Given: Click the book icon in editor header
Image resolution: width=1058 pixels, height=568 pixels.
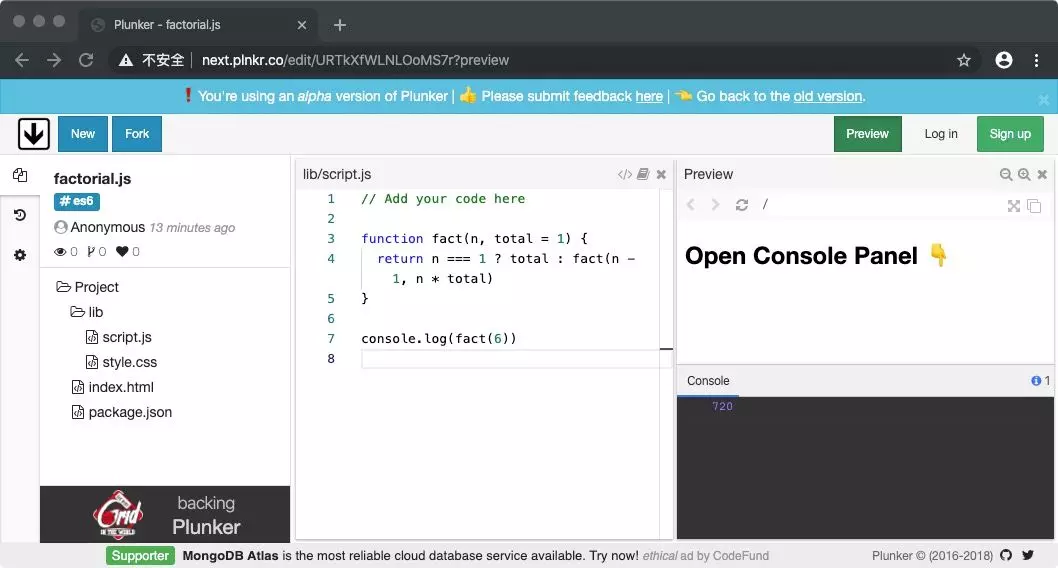Looking at the screenshot, I should tap(643, 174).
